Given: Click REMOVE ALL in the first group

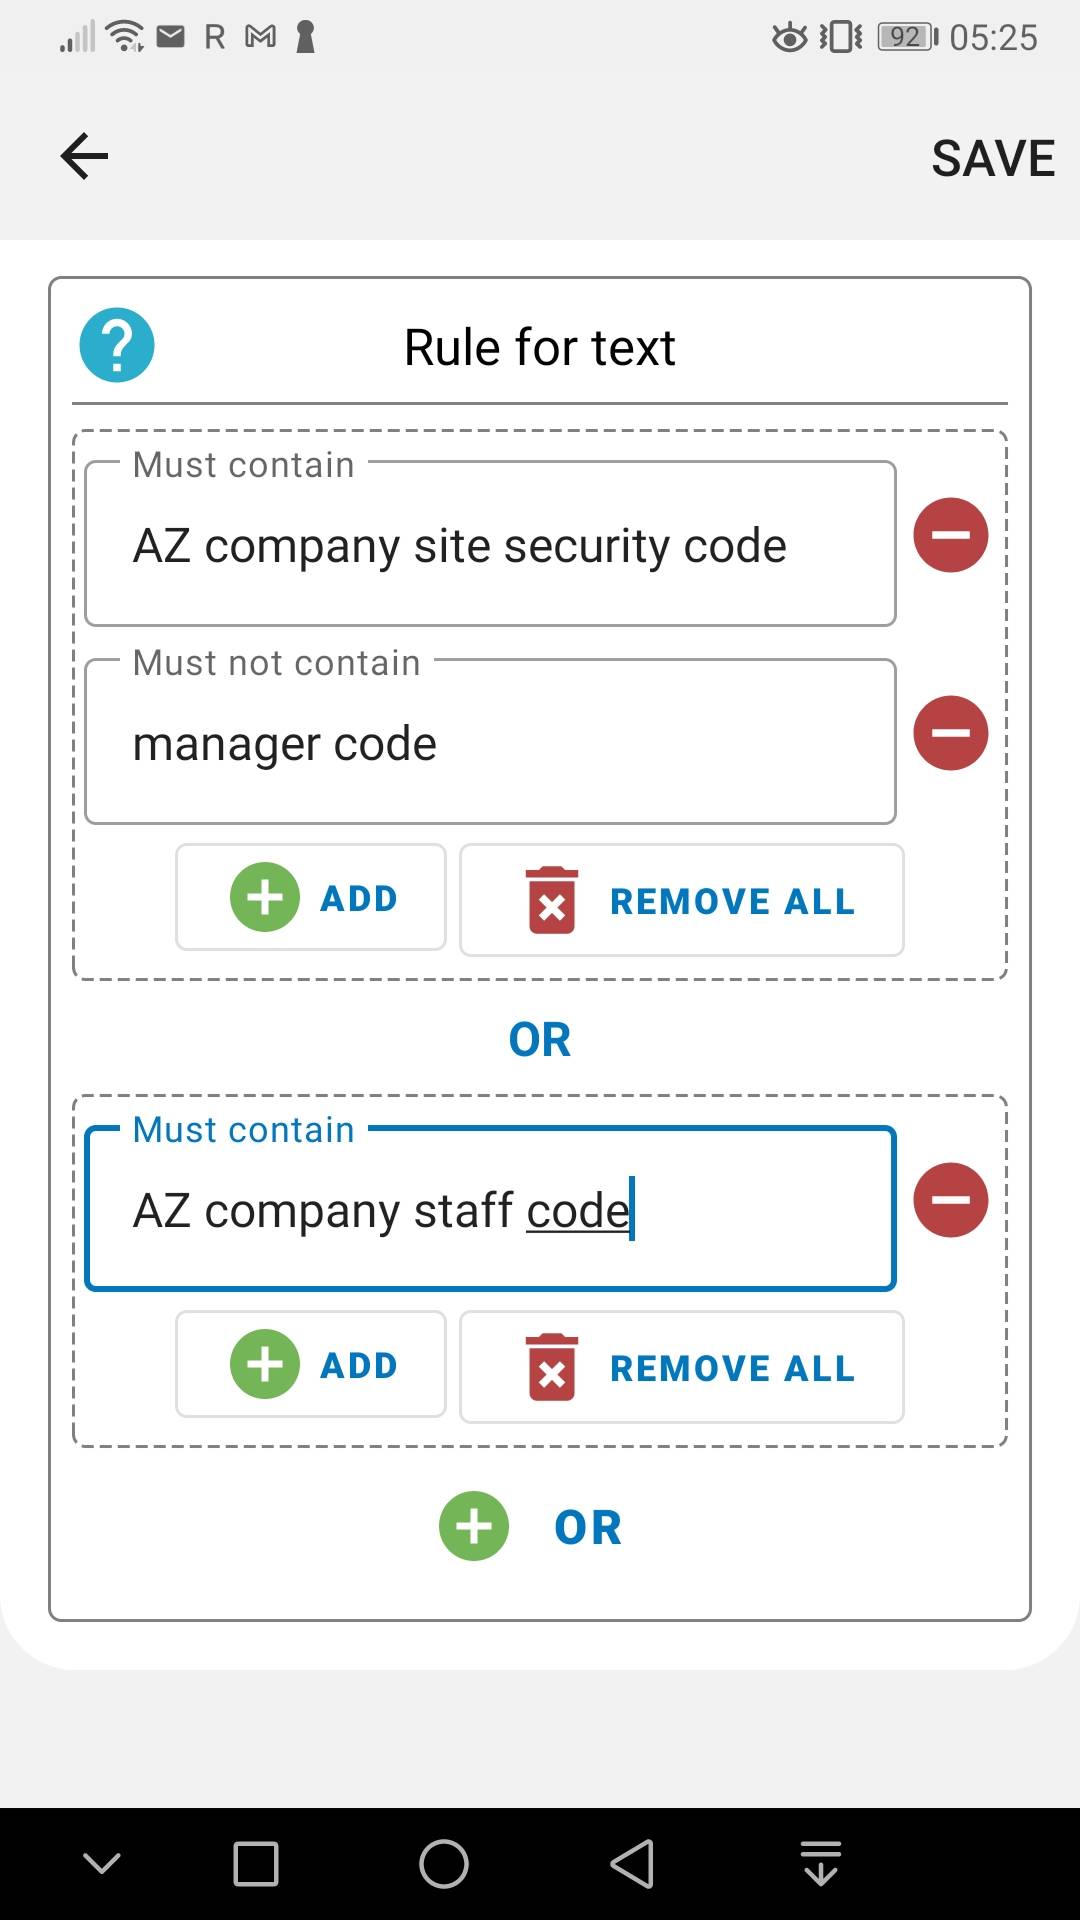Looking at the screenshot, I should click(682, 900).
